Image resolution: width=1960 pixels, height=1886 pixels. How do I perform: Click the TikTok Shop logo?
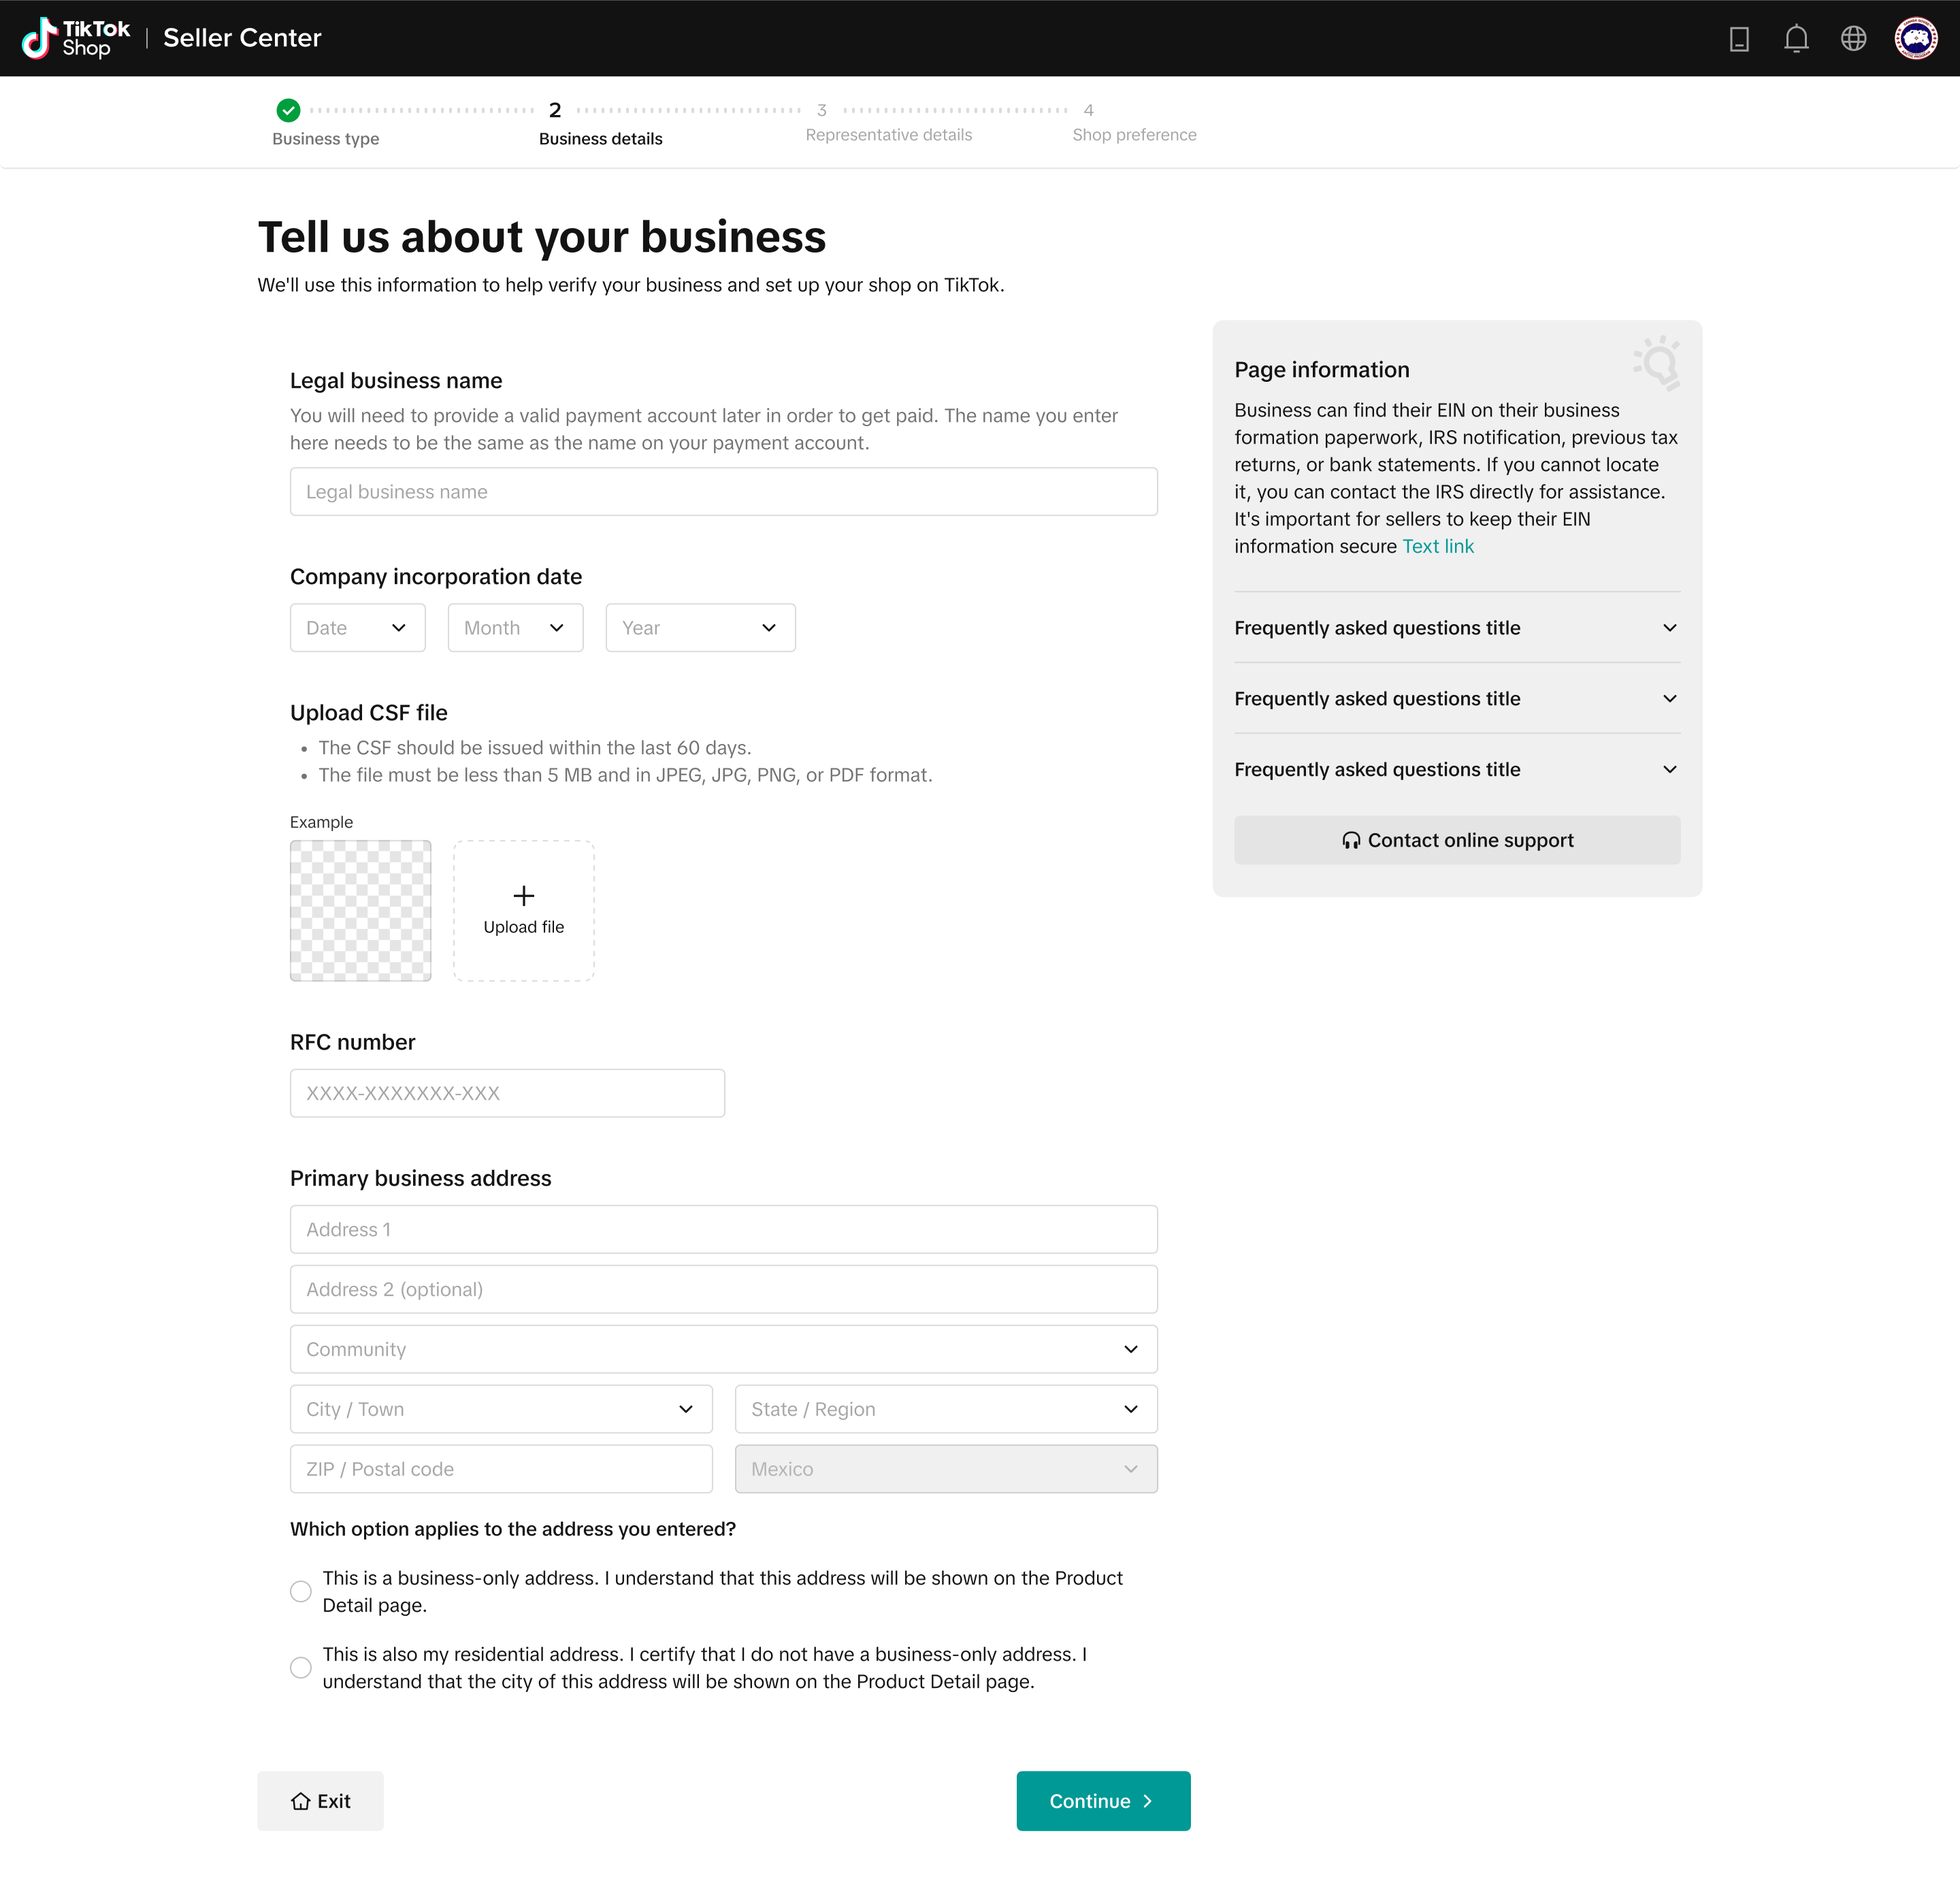(76, 38)
